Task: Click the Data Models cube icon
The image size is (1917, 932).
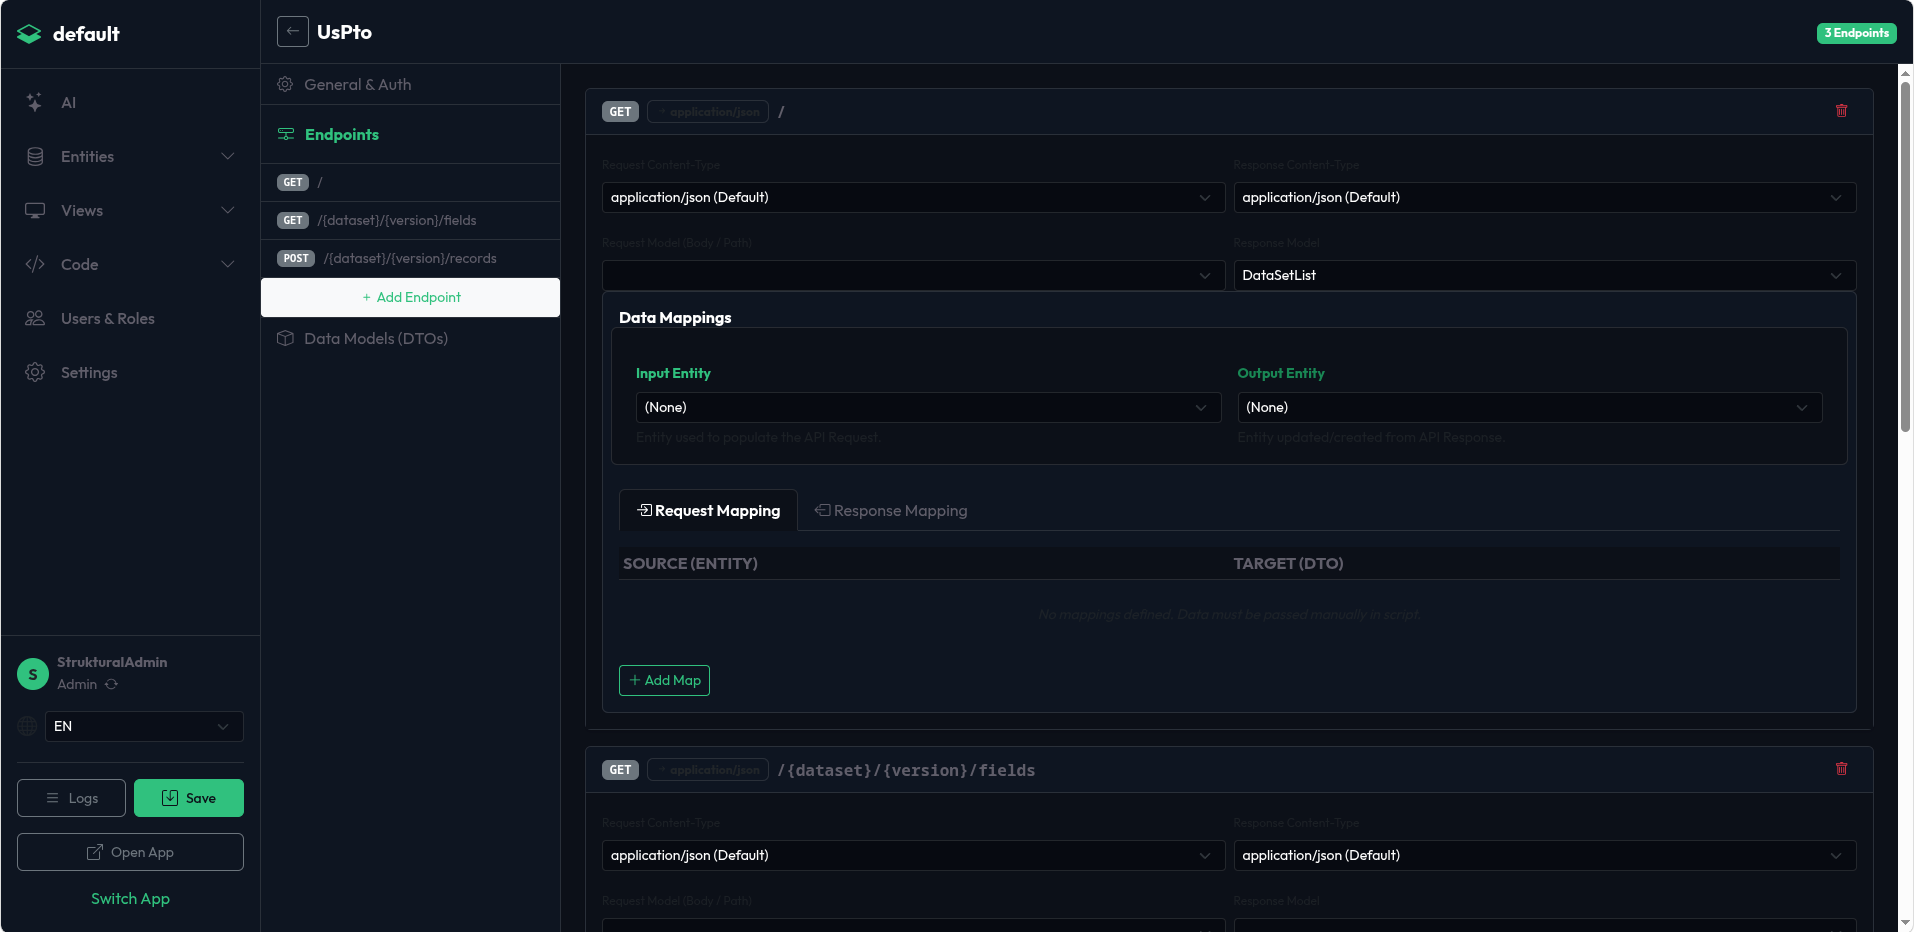Action: (x=285, y=338)
